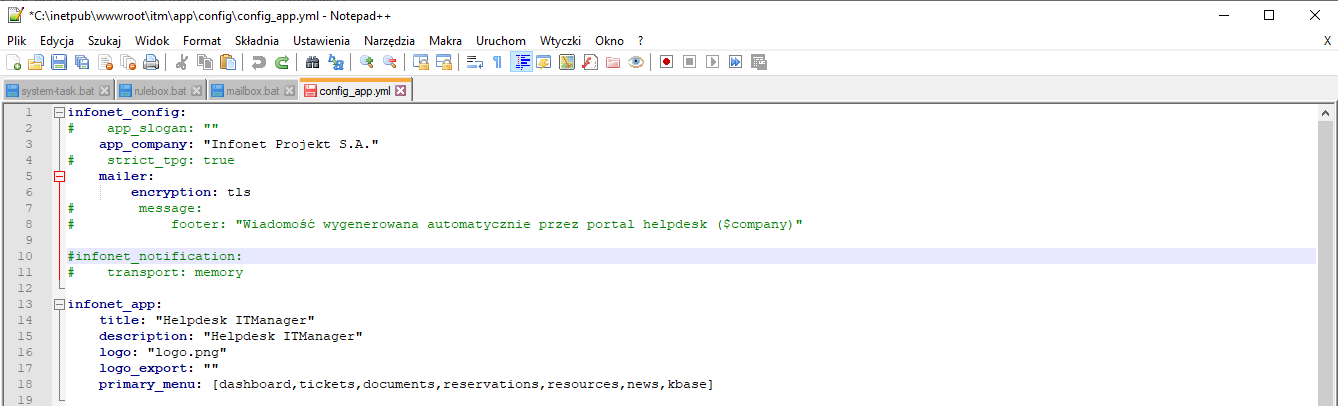This screenshot has height=406, width=1338.
Task: Click the Open file folder icon
Action: click(36, 62)
